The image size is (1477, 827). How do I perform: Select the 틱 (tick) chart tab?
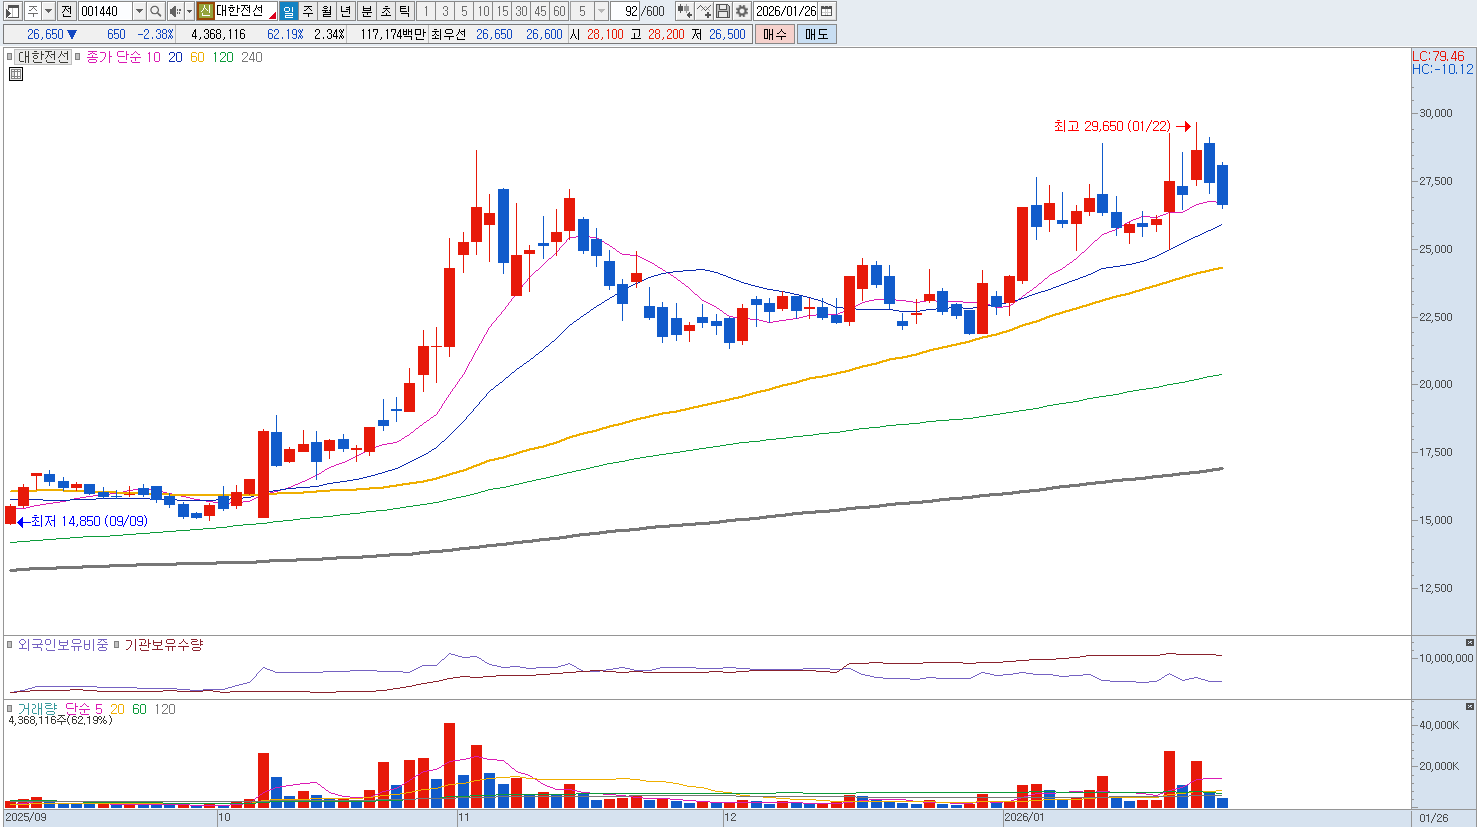click(404, 11)
